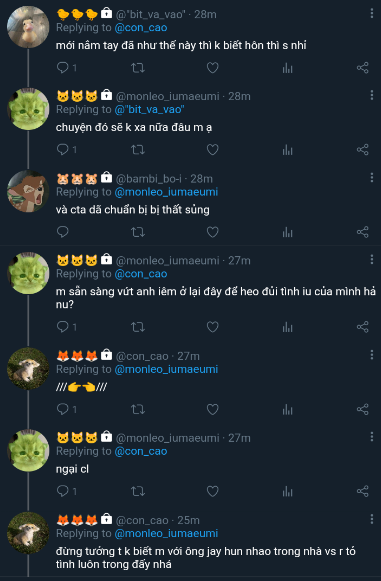Open more options for the duck-avatar tweet
The image size is (381, 581).
click(371, 14)
